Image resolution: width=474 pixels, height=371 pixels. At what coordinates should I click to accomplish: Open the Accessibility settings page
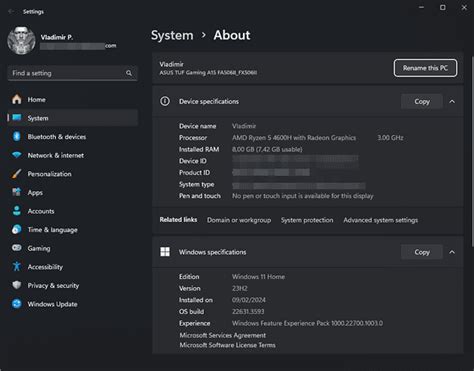[x=73, y=267]
